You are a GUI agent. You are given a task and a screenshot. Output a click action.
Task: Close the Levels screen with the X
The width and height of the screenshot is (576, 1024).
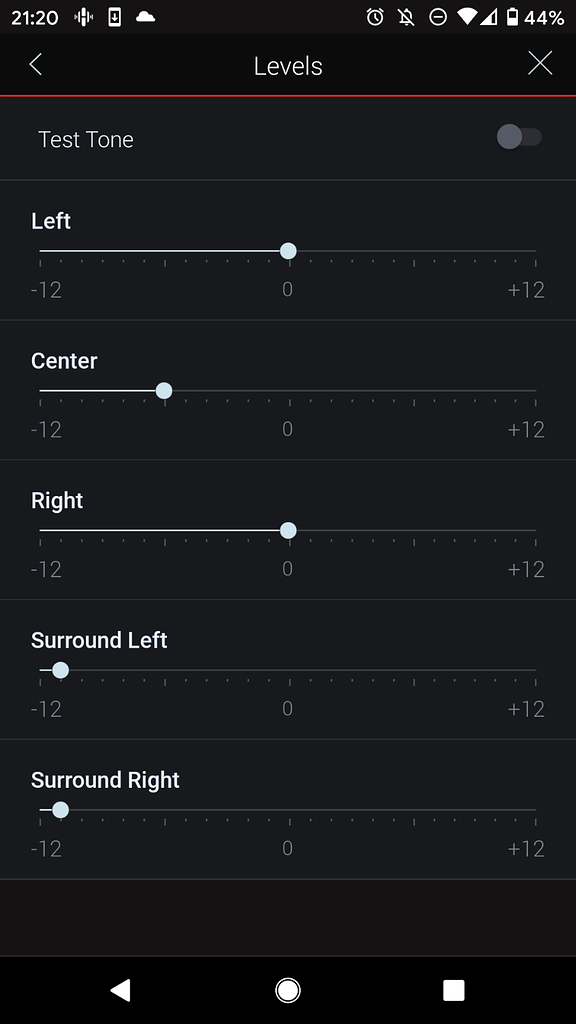[540, 63]
